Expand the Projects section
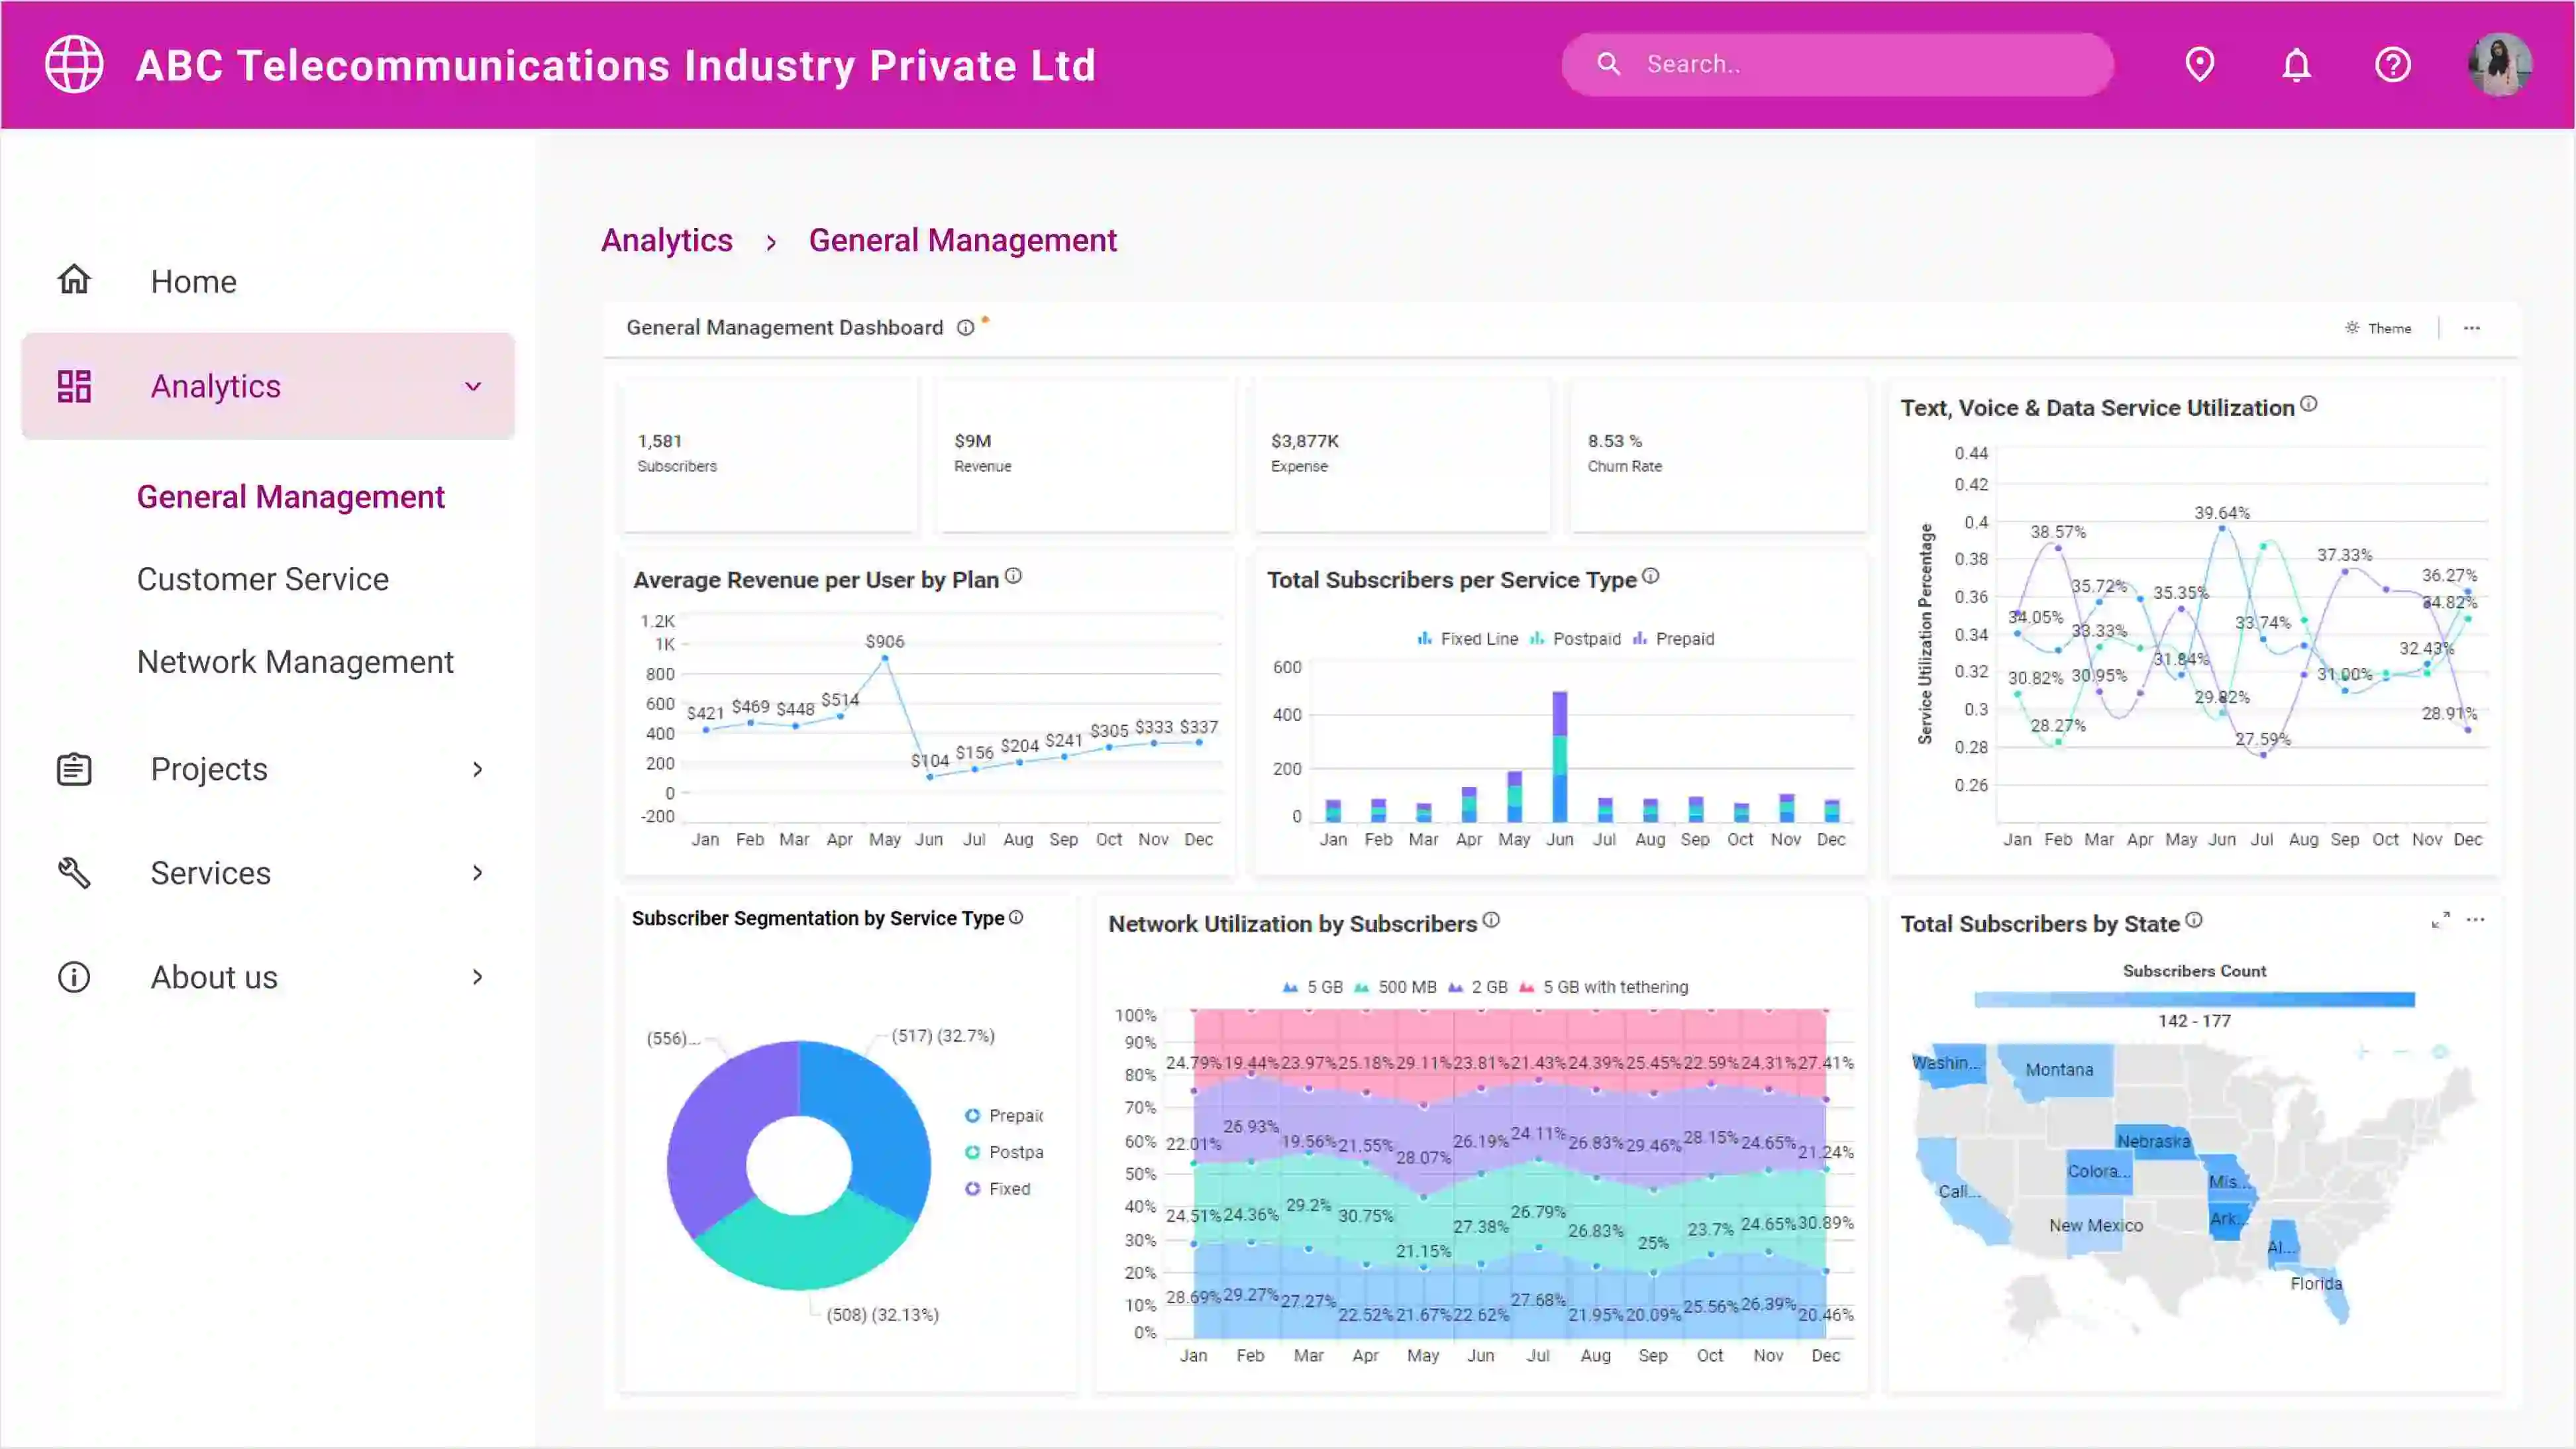 point(478,769)
